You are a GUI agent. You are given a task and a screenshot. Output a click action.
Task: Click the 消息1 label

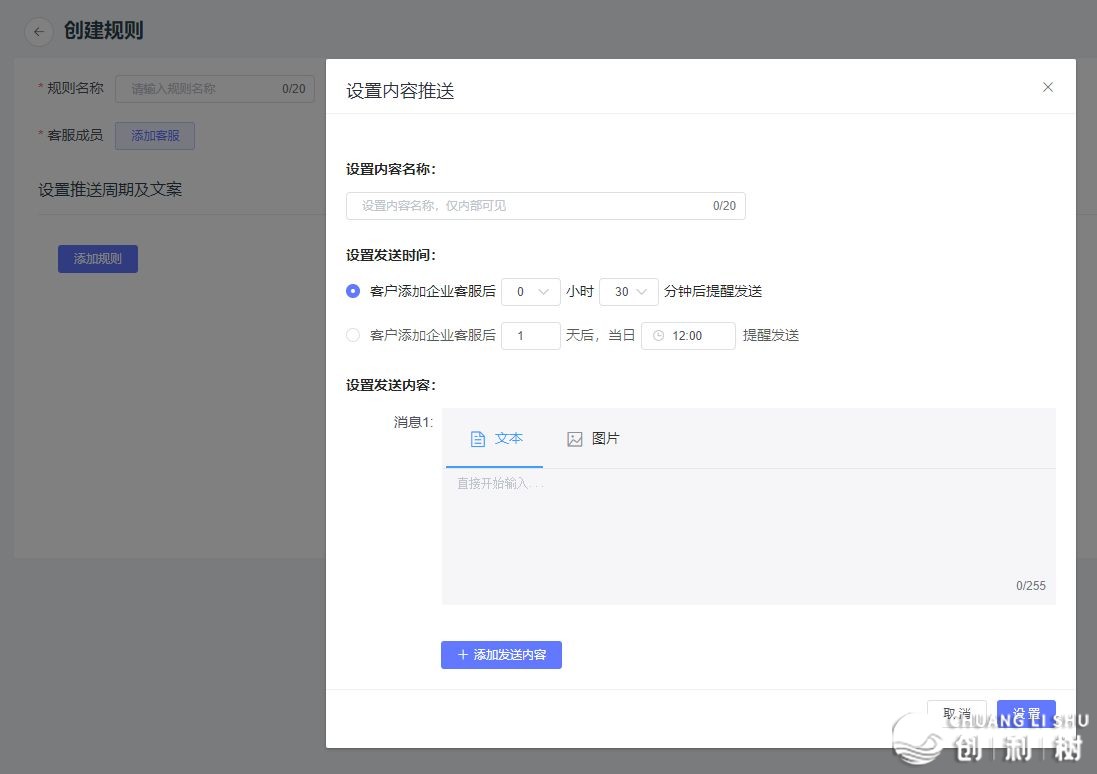413,422
